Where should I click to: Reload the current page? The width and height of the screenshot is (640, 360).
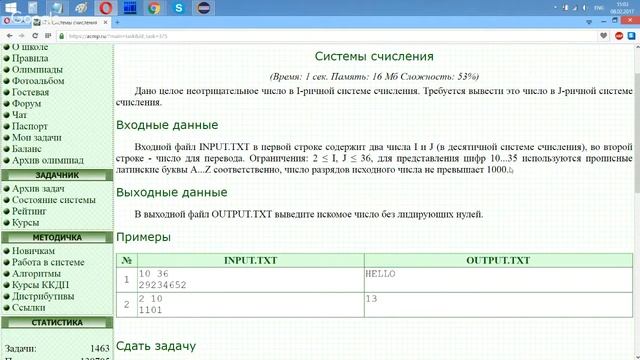tap(35, 36)
